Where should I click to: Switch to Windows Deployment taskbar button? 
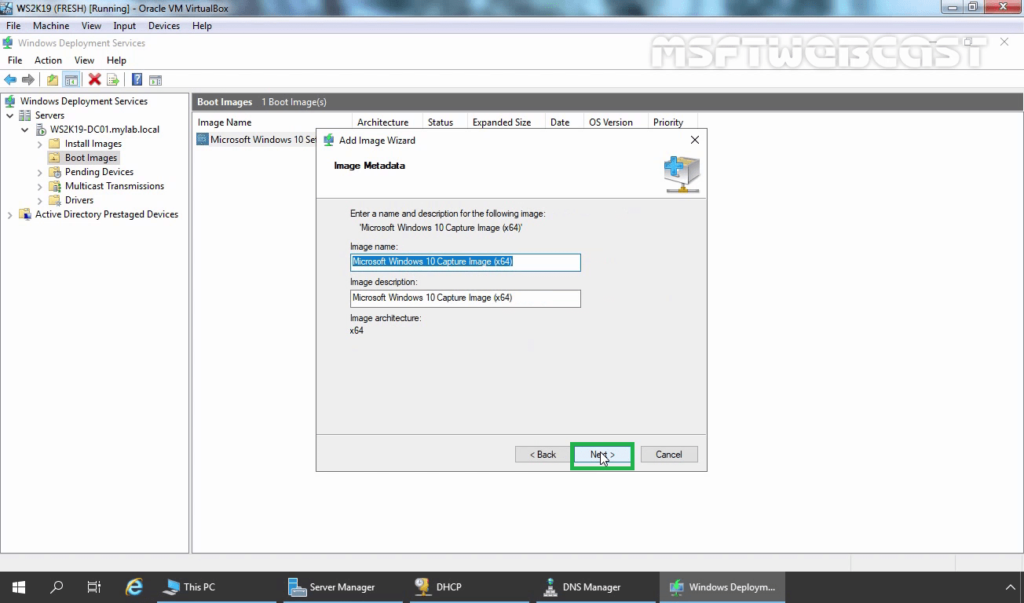pyautogui.click(x=722, y=587)
